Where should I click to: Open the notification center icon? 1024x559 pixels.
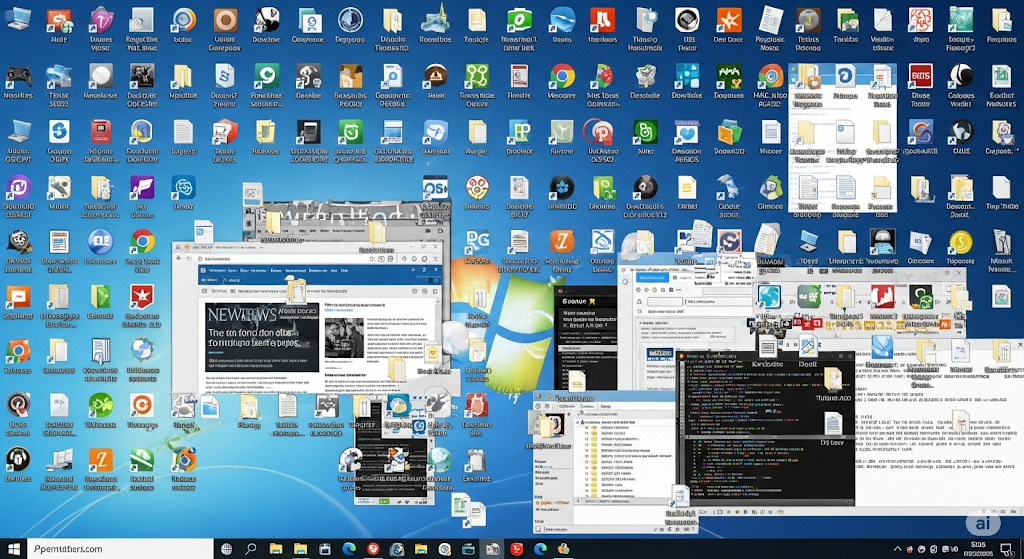[1006, 549]
